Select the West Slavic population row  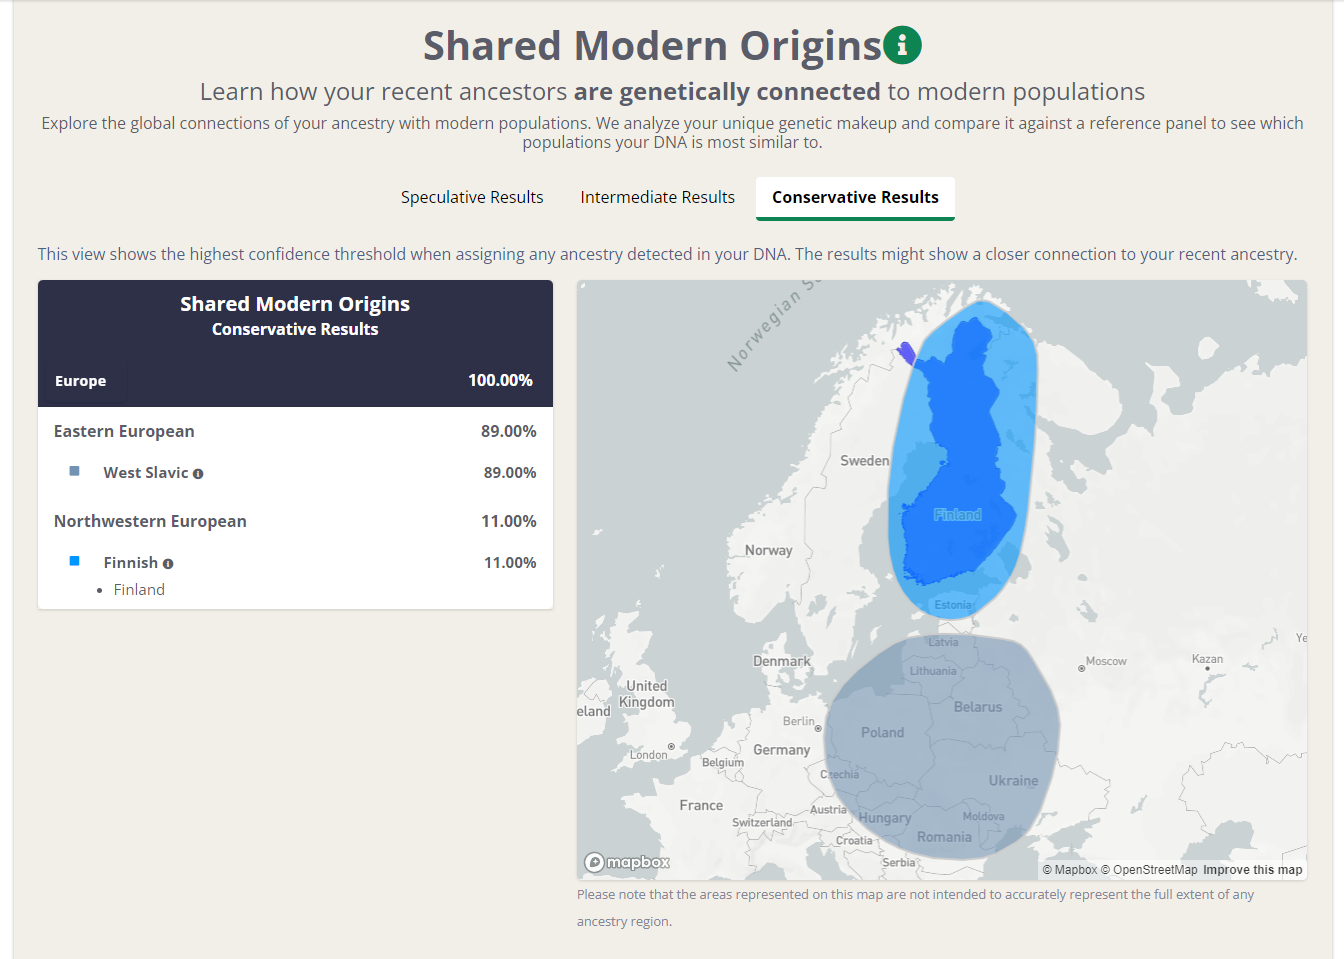pos(295,472)
